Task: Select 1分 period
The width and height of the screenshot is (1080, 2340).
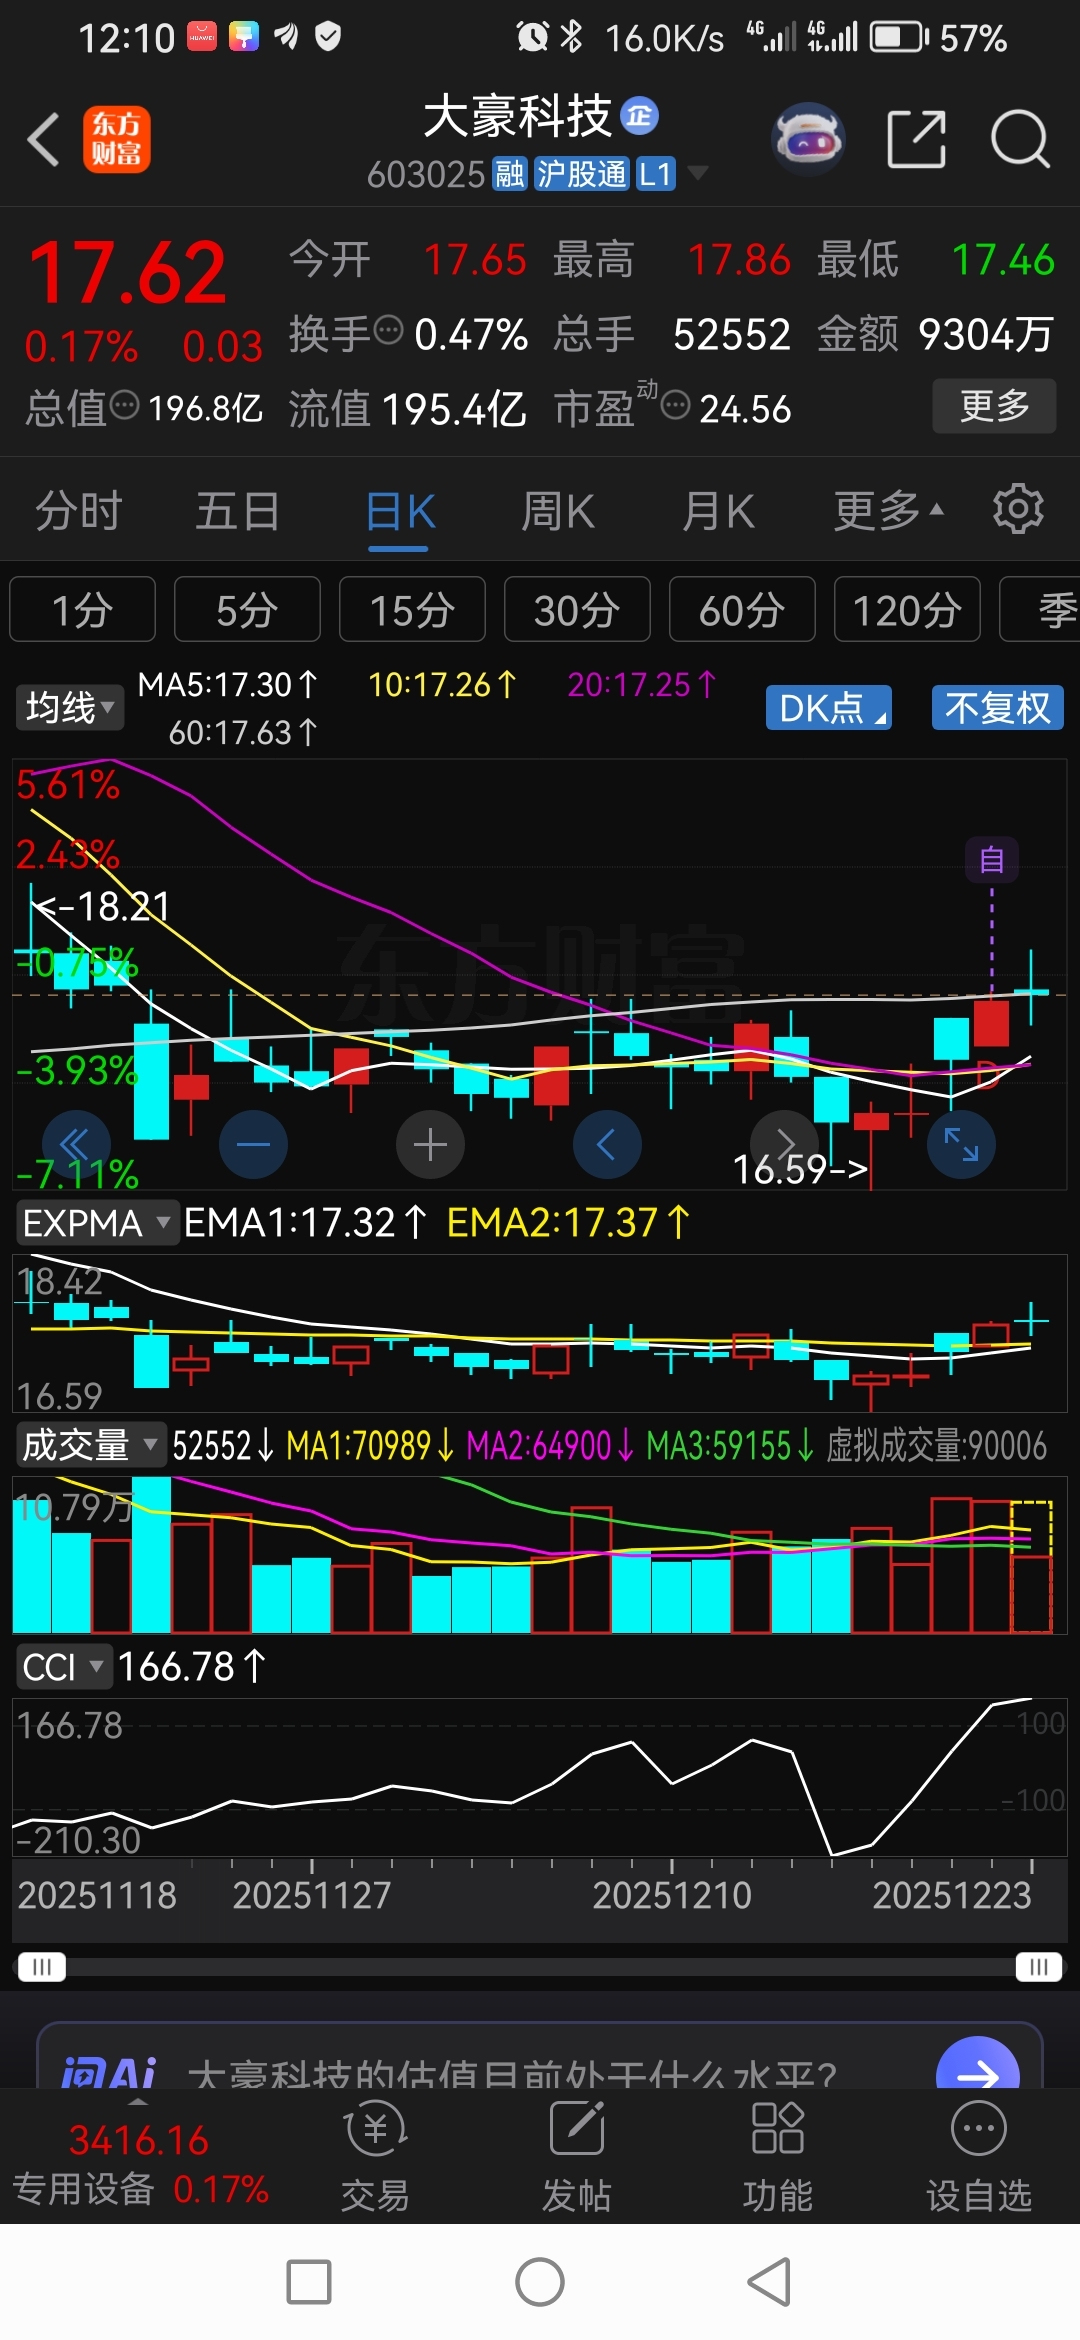Action: (83, 609)
